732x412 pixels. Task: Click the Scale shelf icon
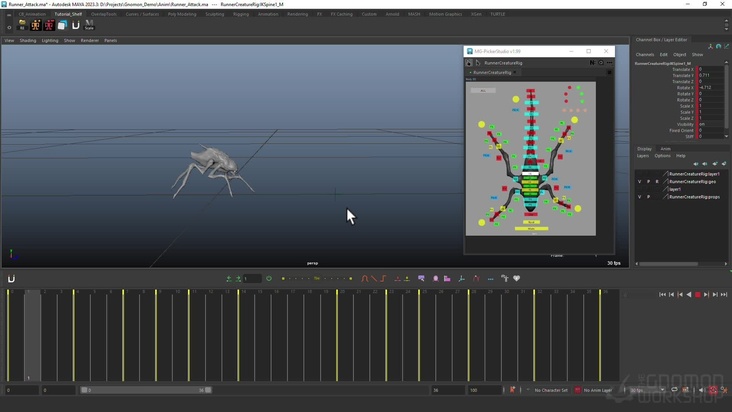coord(89,25)
